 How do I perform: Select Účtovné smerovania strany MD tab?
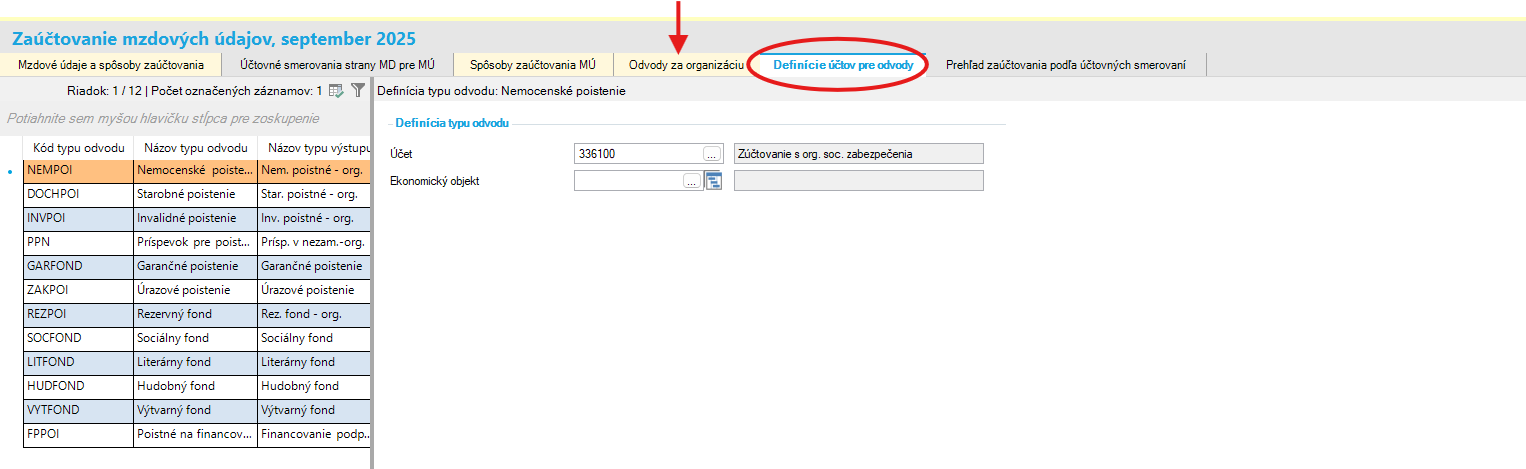[x=336, y=65]
